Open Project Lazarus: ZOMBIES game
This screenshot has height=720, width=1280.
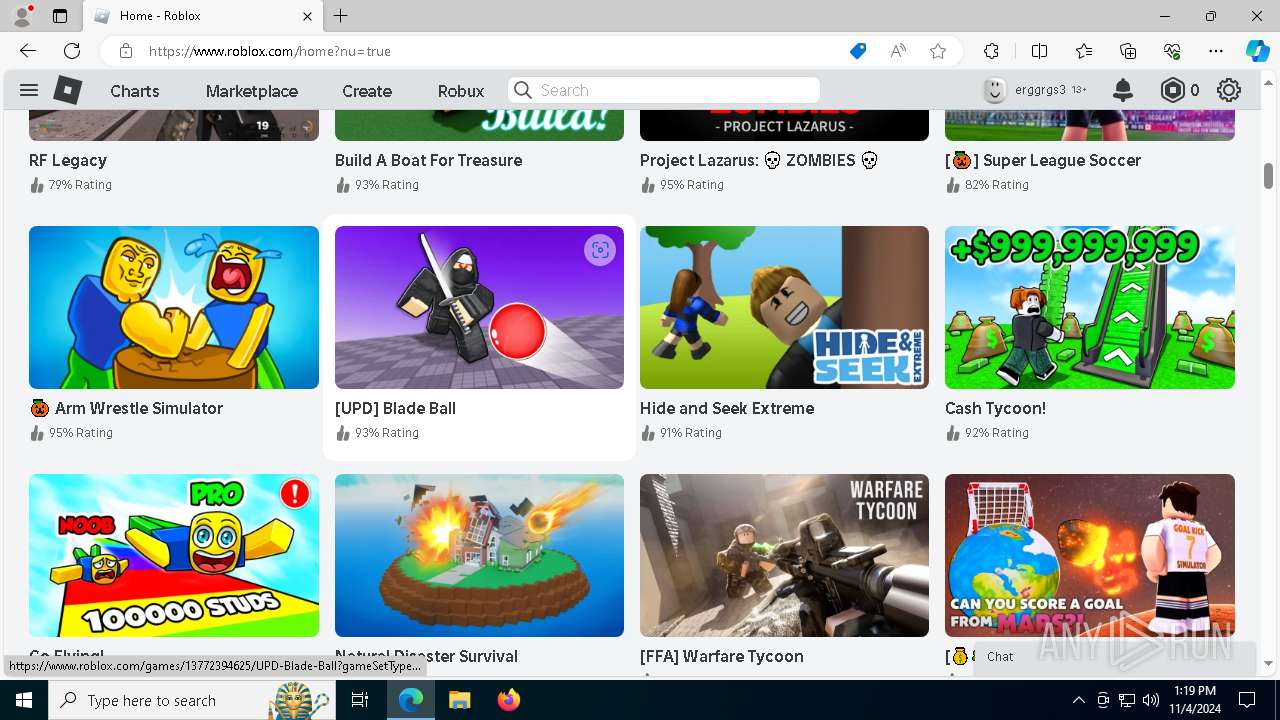coord(759,160)
